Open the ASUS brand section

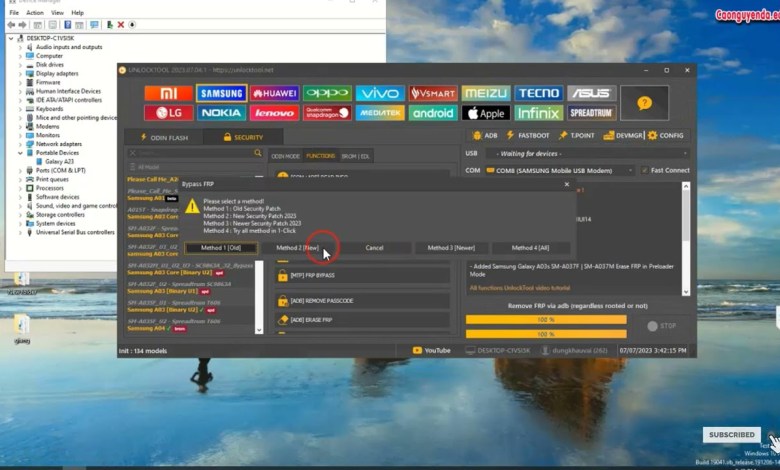click(591, 94)
